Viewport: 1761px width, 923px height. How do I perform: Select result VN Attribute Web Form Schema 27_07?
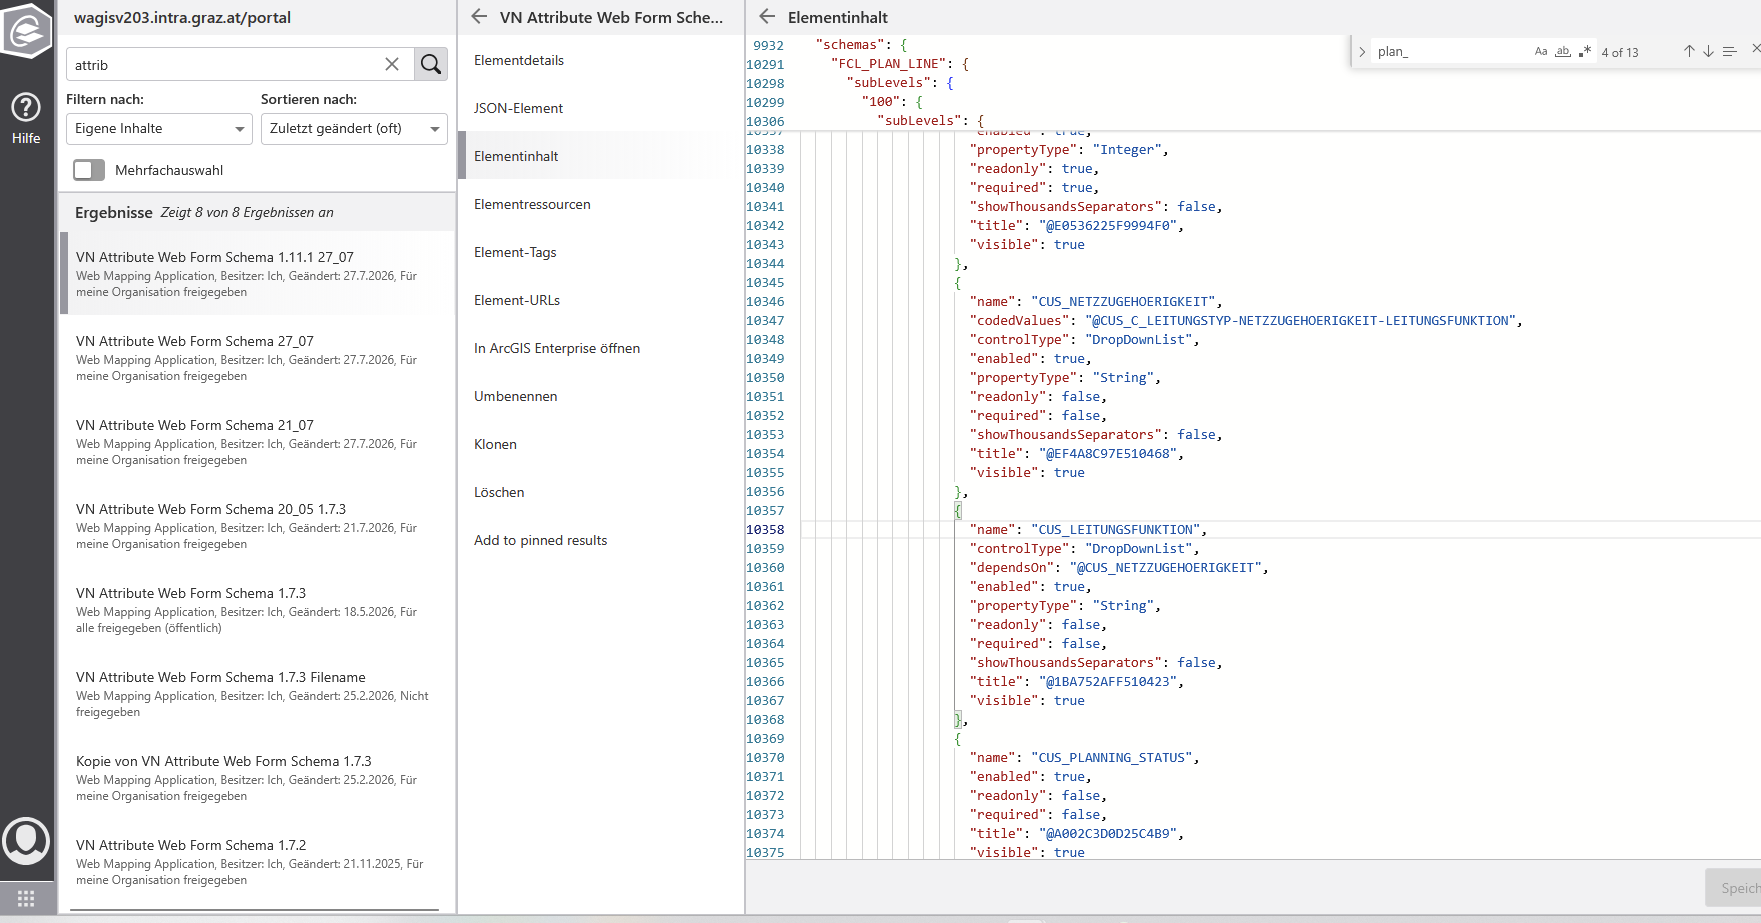[x=256, y=358]
